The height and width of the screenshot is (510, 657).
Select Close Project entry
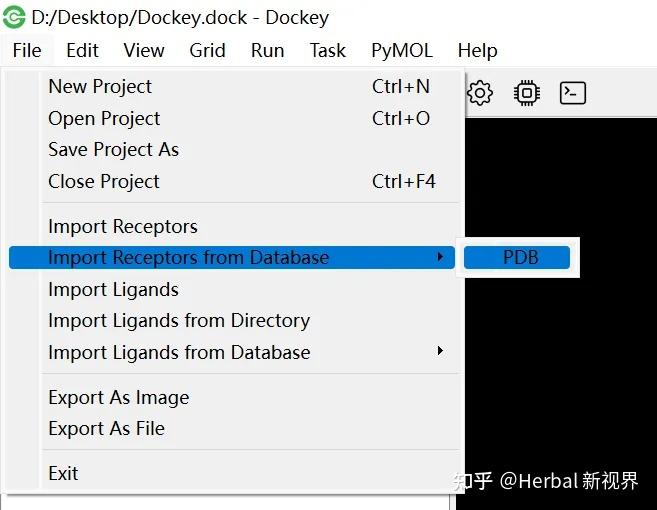point(104,181)
